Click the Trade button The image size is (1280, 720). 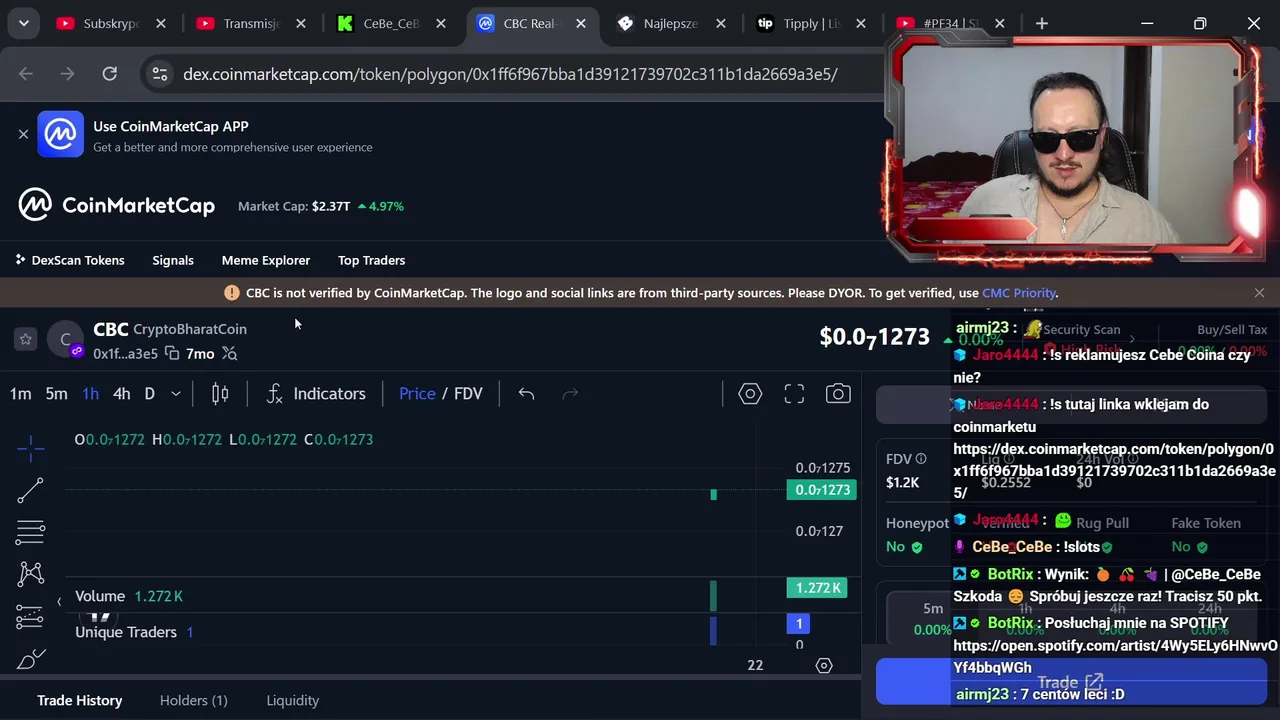[x=1070, y=682]
